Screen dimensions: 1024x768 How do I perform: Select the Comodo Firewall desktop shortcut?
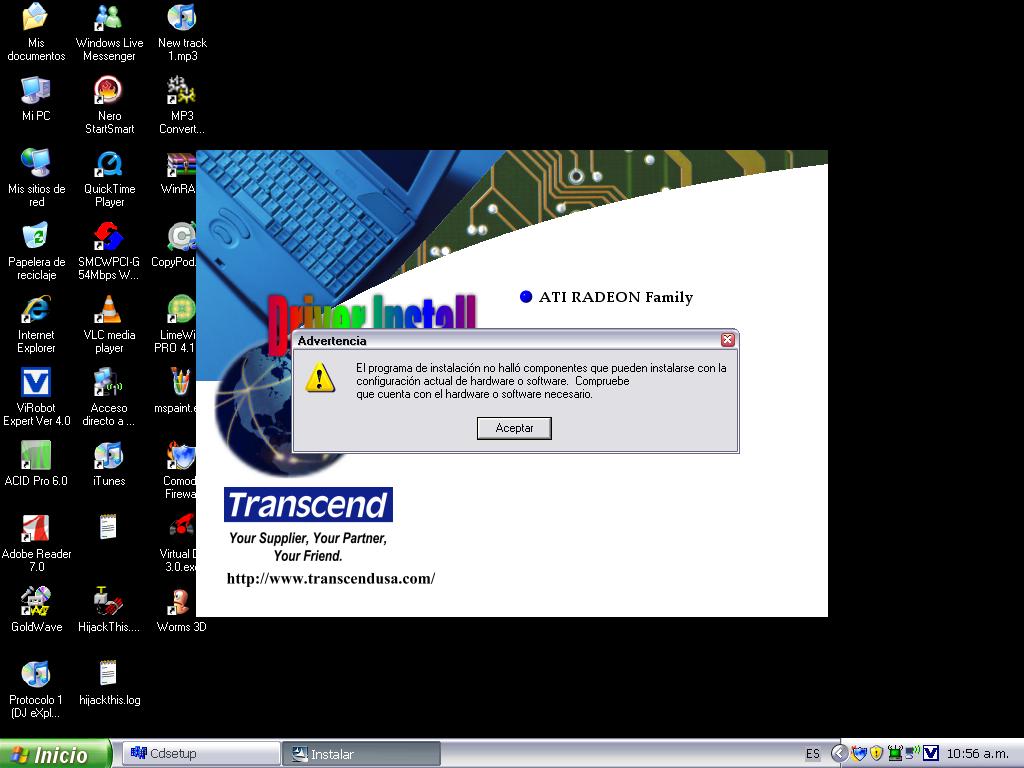pos(179,472)
